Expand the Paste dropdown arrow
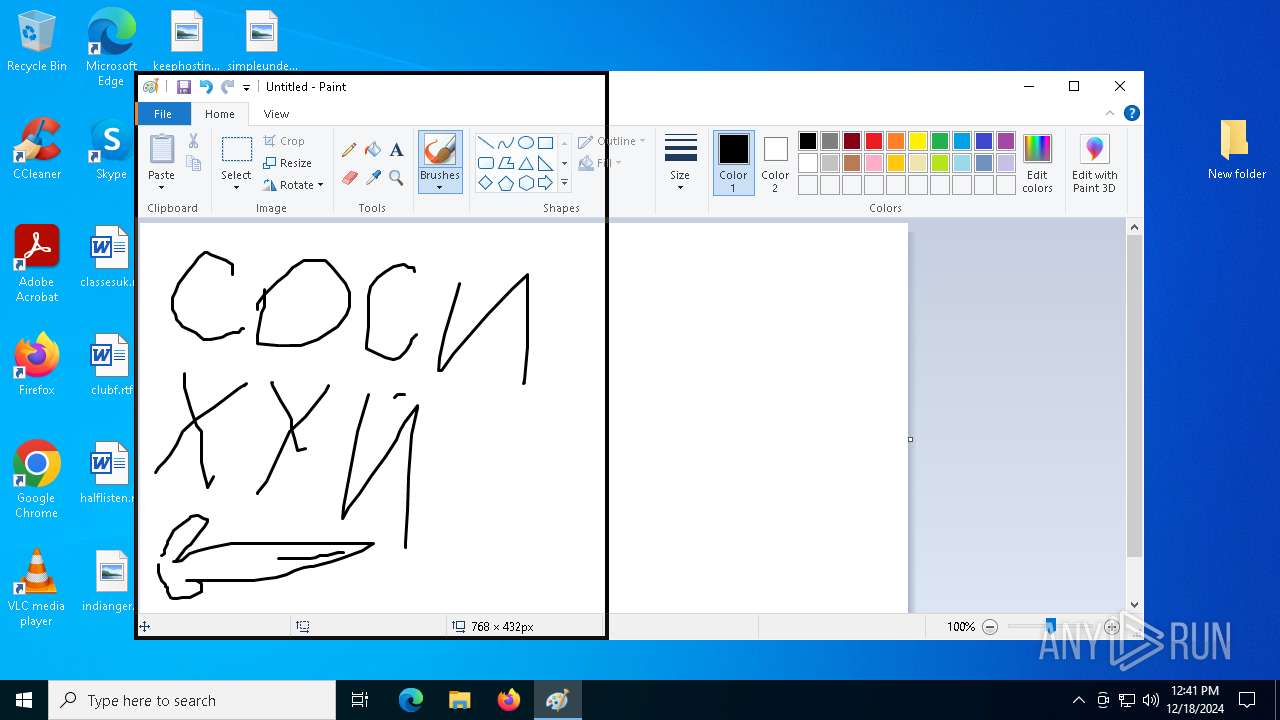Viewport: 1280px width, 720px height. [x=161, y=187]
